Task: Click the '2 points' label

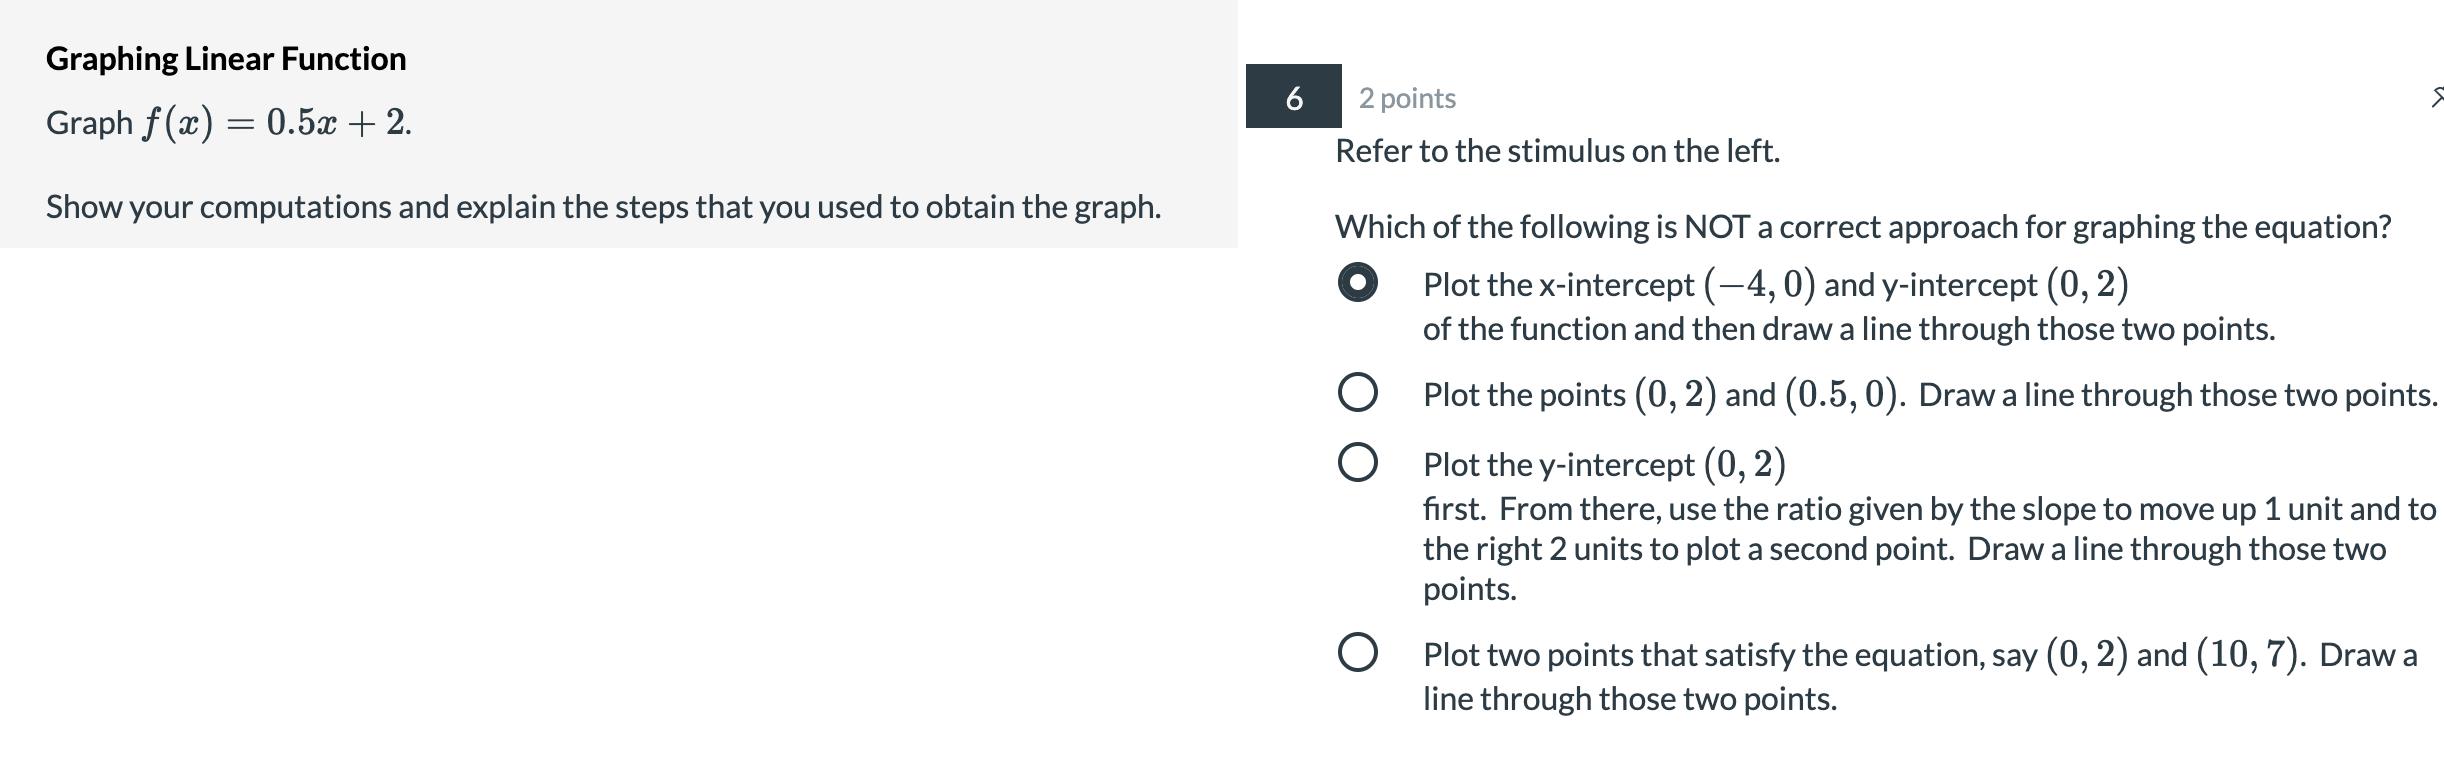Action: click(1407, 98)
